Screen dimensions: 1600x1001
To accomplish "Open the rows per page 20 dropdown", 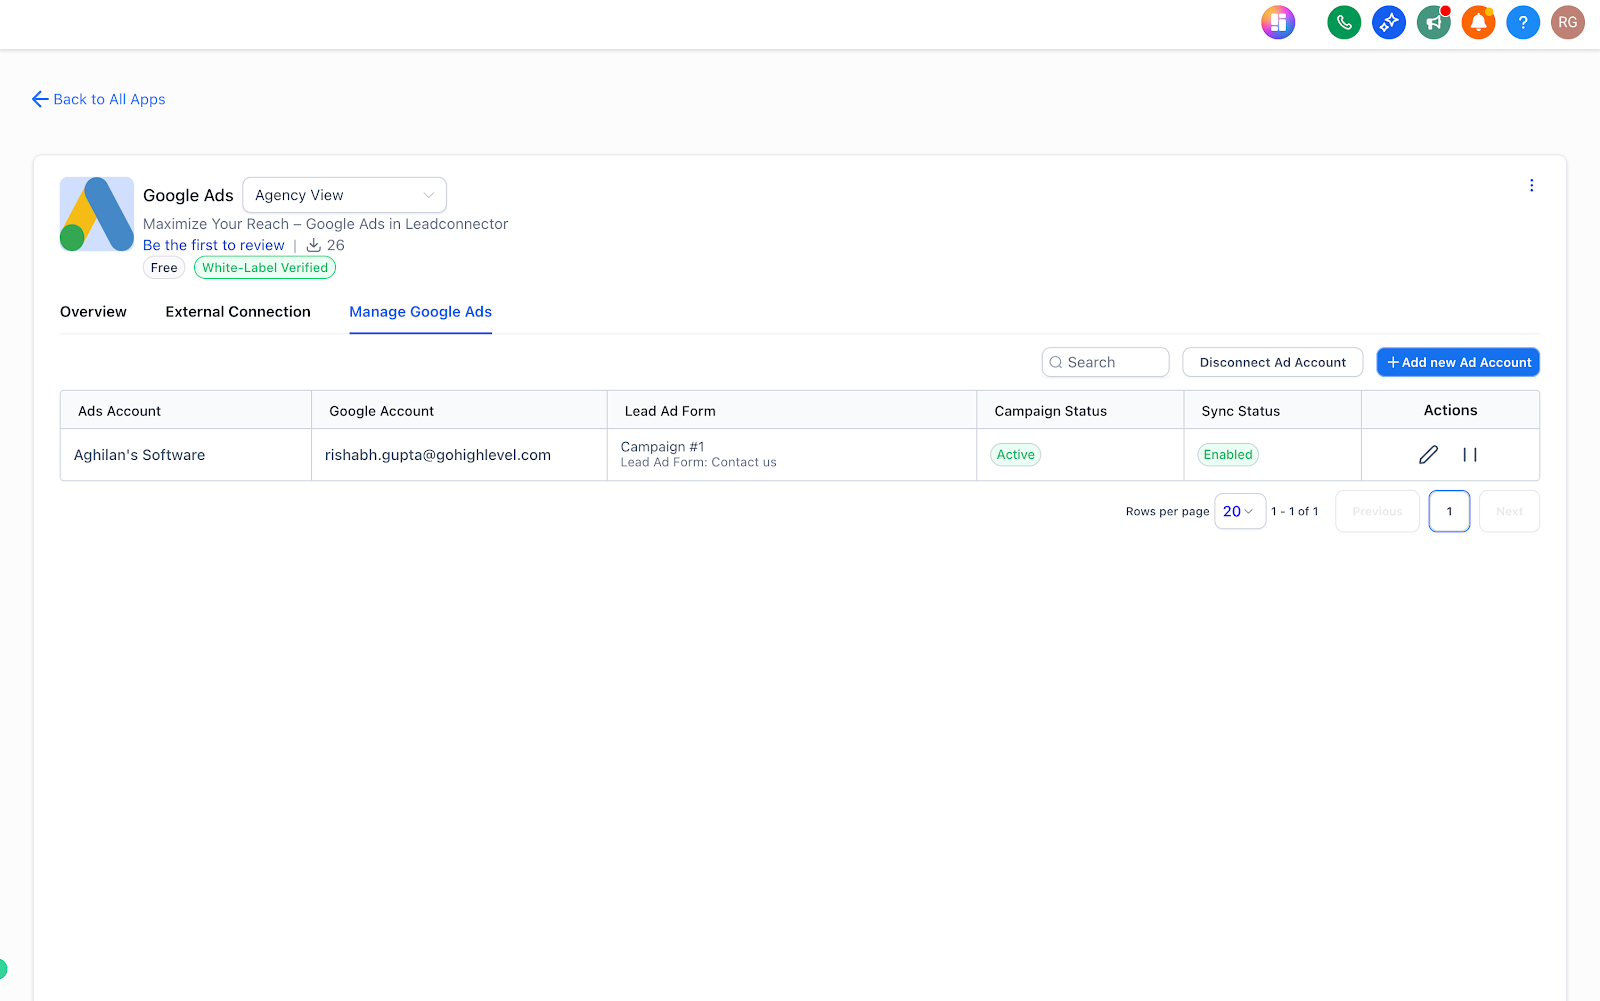I will tap(1240, 511).
